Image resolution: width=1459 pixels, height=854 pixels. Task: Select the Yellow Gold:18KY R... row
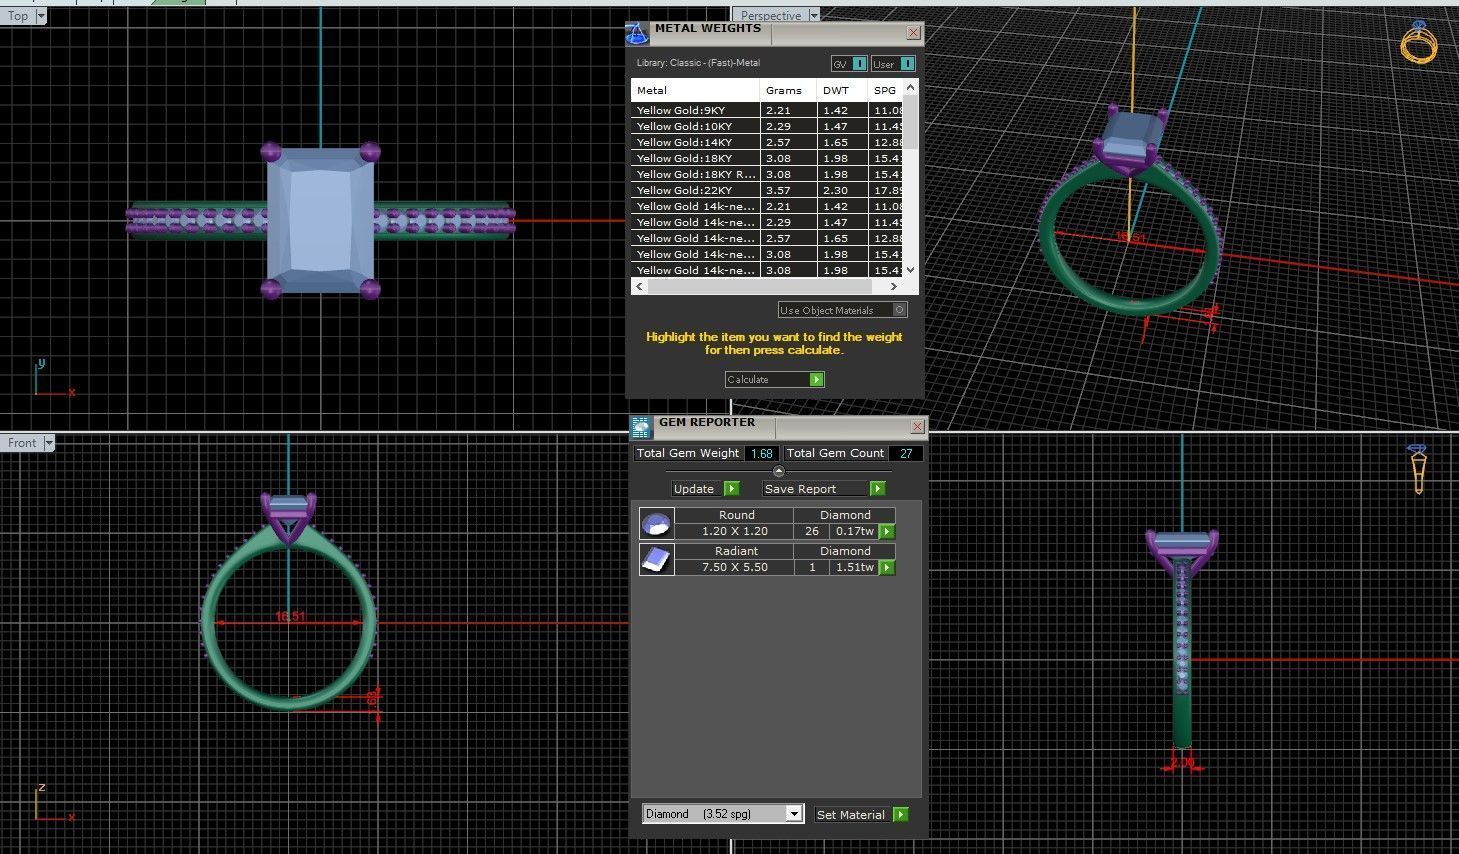pyautogui.click(x=767, y=174)
